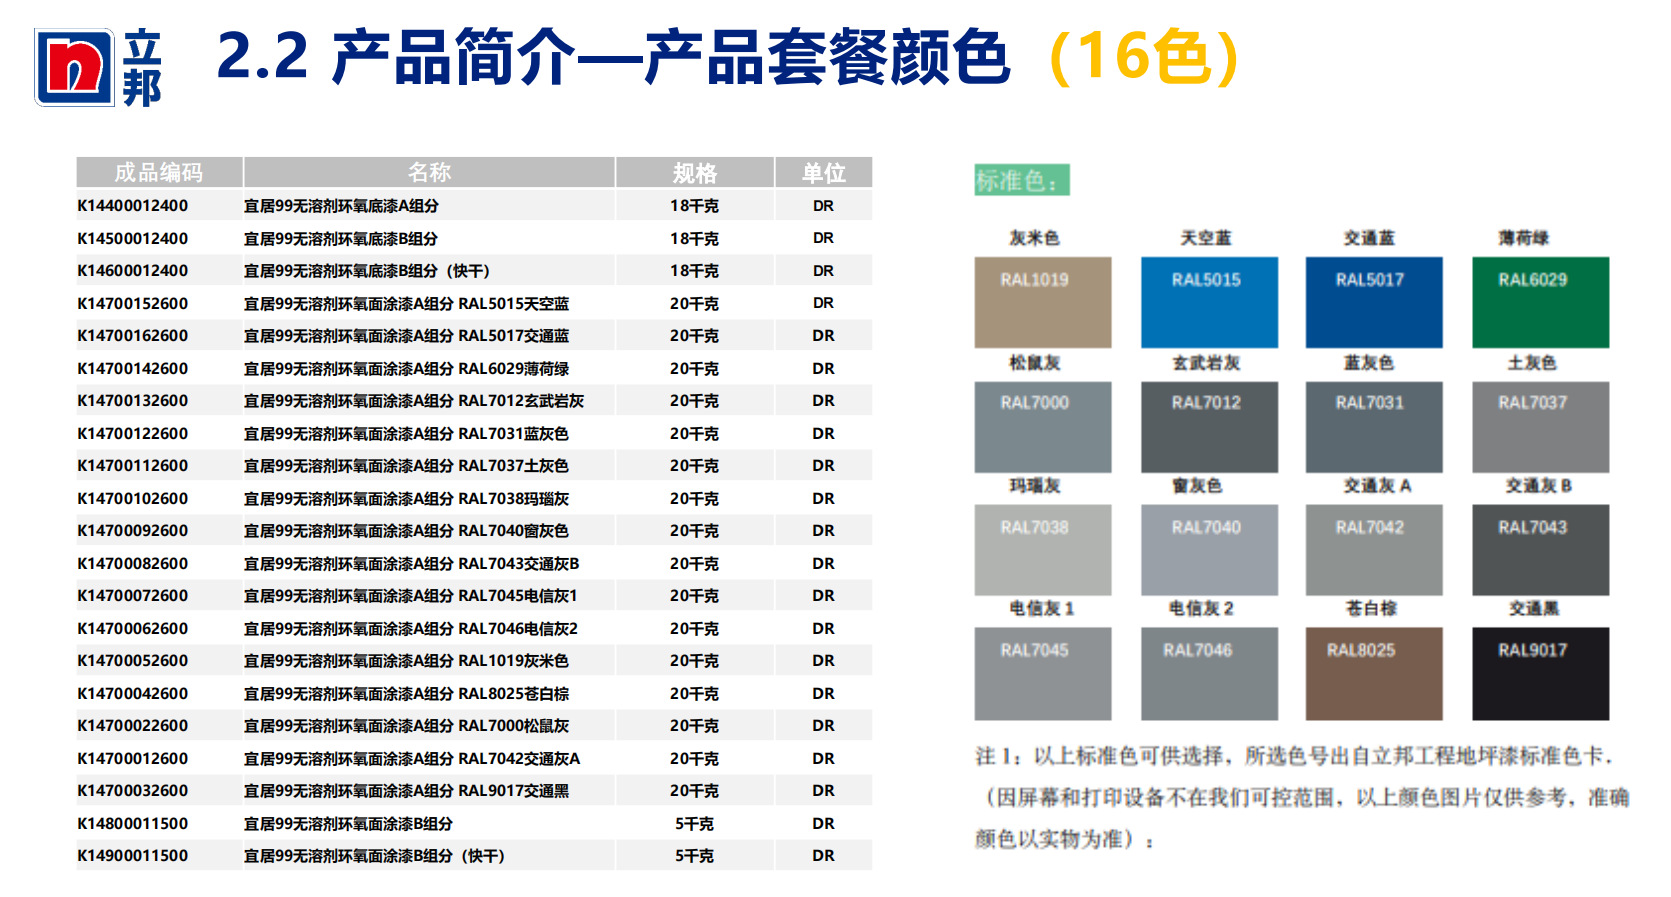This screenshot has height=897, width=1671.
Task: Select the 5千克 spec in row K14800011500
Action: pyautogui.click(x=695, y=823)
